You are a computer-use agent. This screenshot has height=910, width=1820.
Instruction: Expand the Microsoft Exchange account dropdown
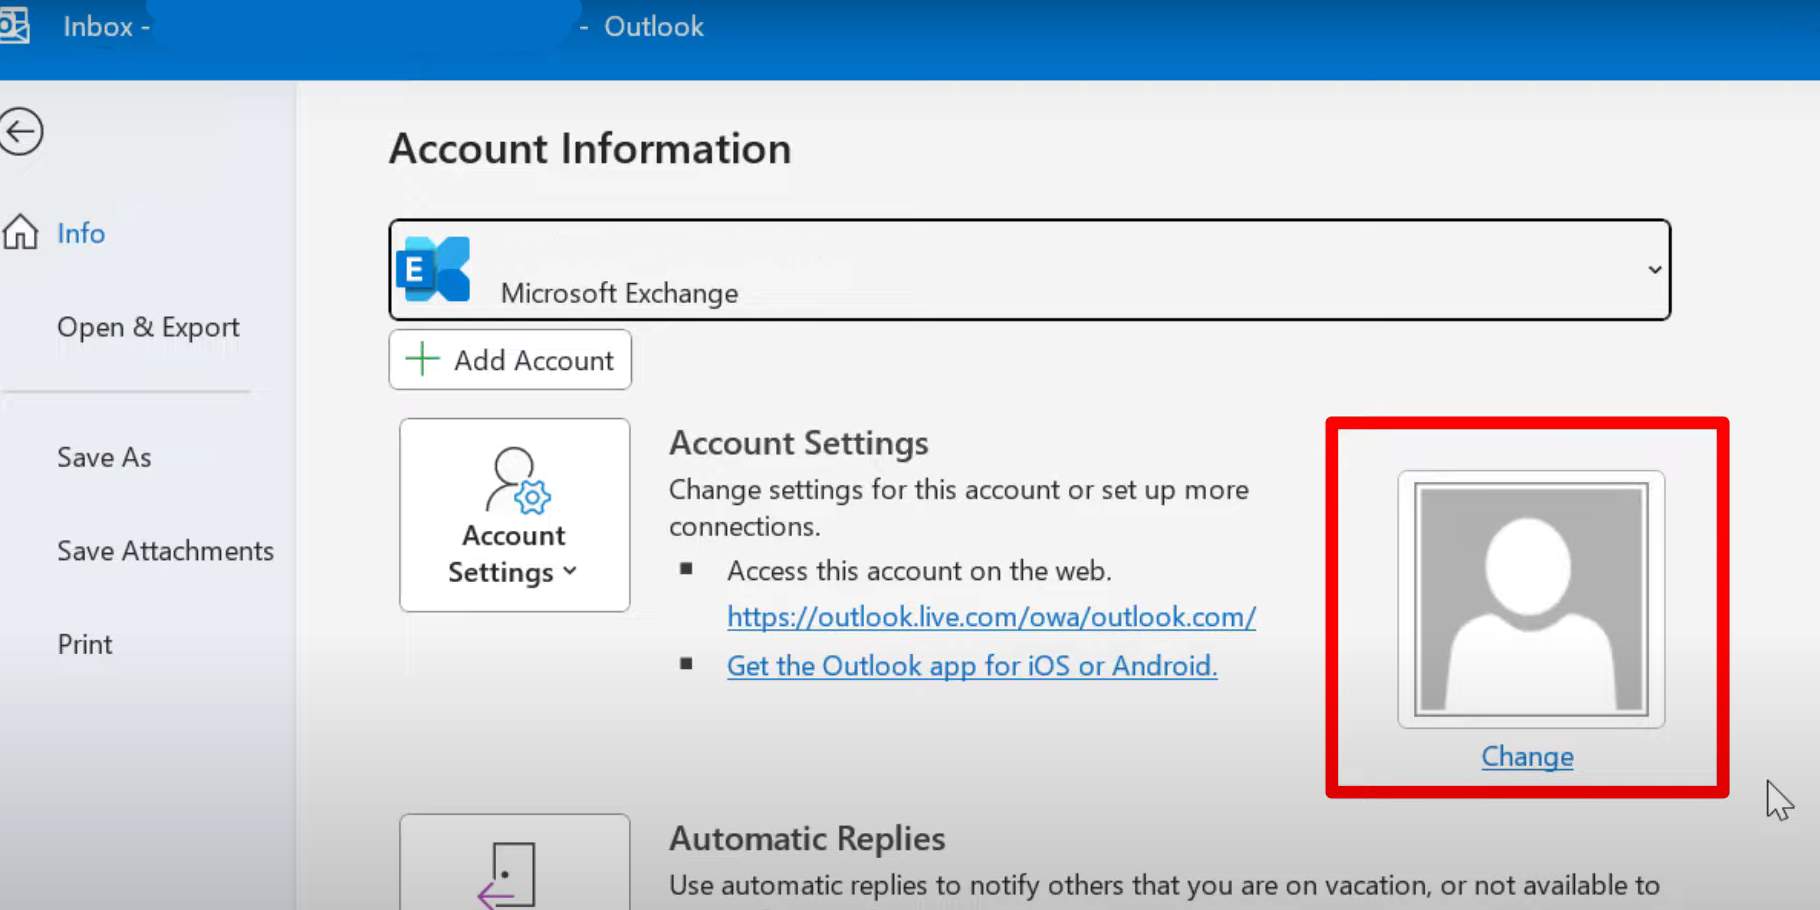click(x=1654, y=269)
